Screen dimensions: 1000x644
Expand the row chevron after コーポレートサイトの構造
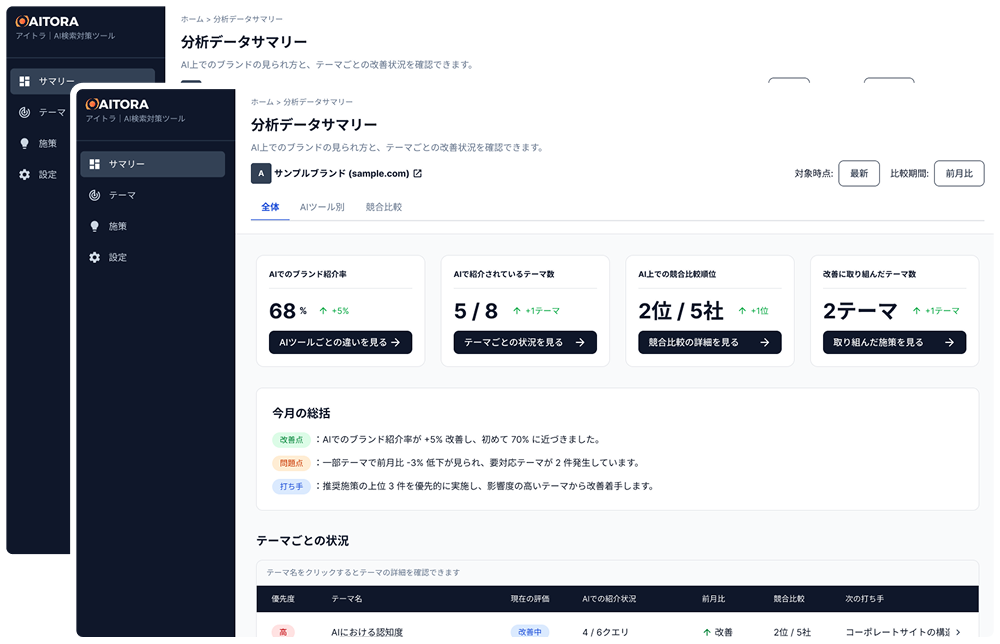click(958, 633)
